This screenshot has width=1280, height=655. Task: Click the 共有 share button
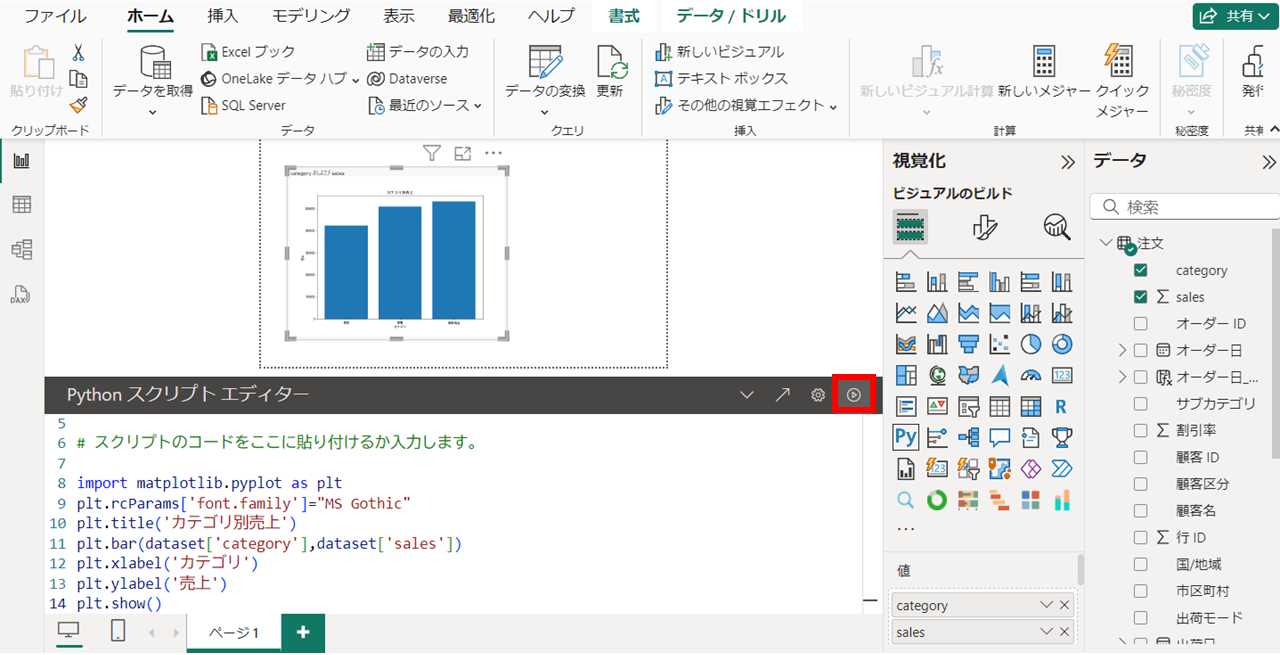tap(1236, 16)
